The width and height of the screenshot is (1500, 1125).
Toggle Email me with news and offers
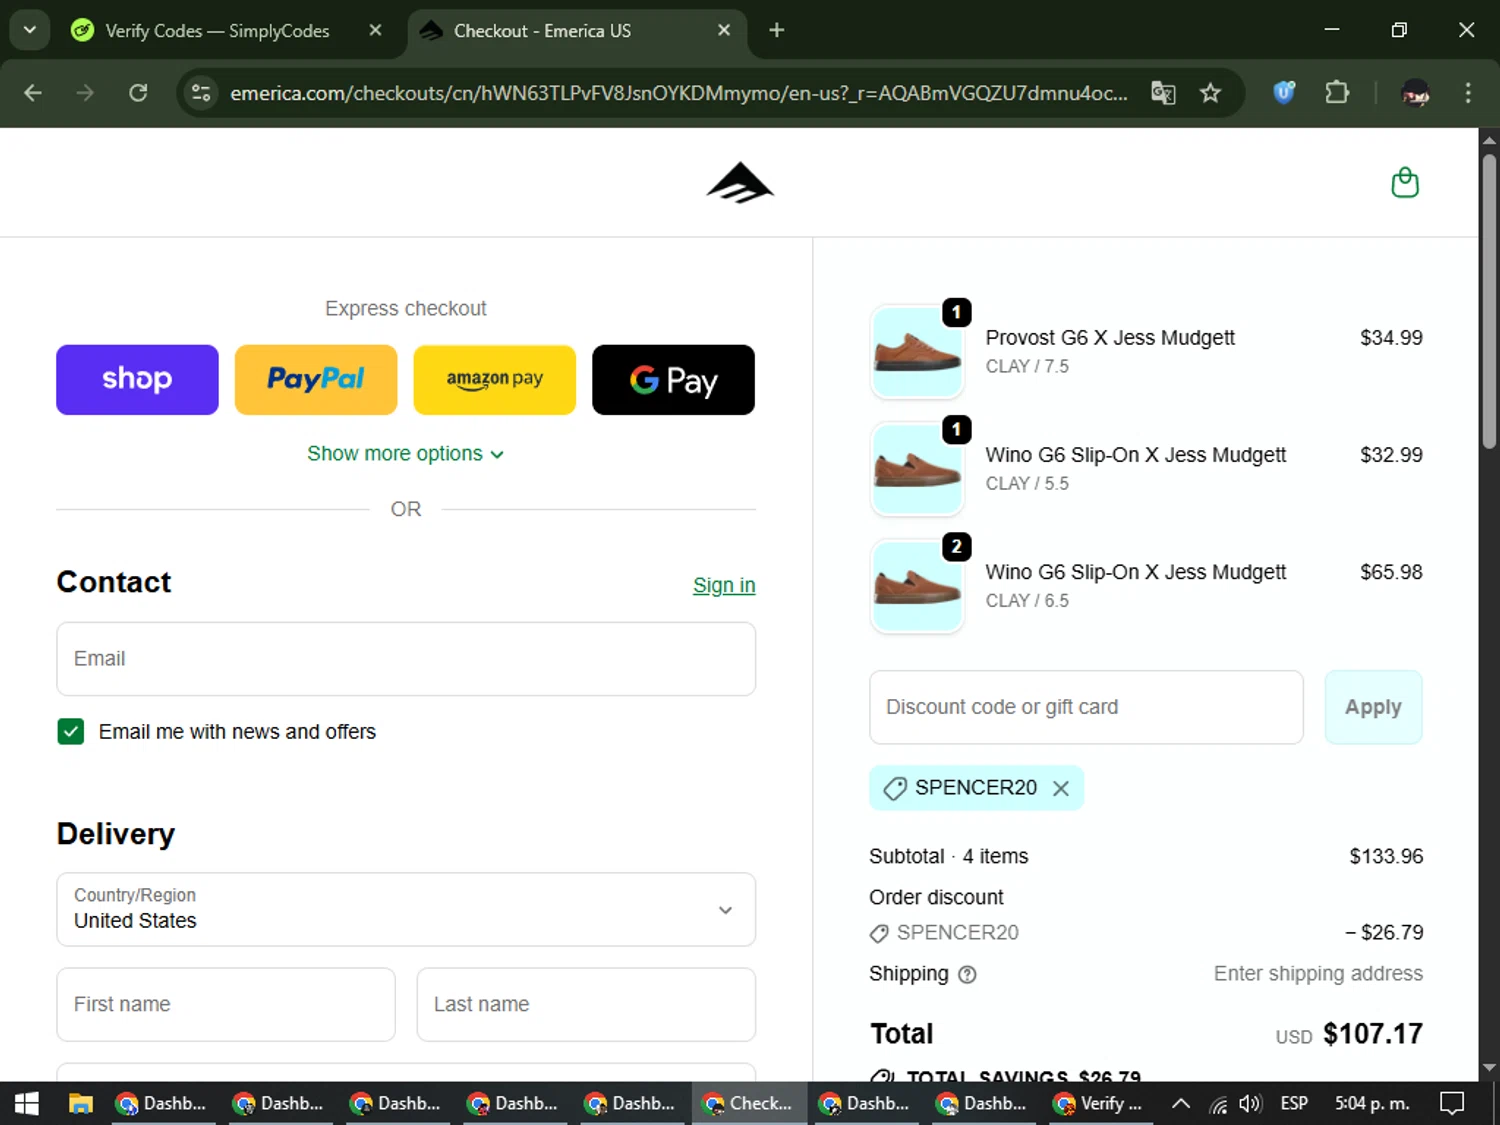(71, 732)
